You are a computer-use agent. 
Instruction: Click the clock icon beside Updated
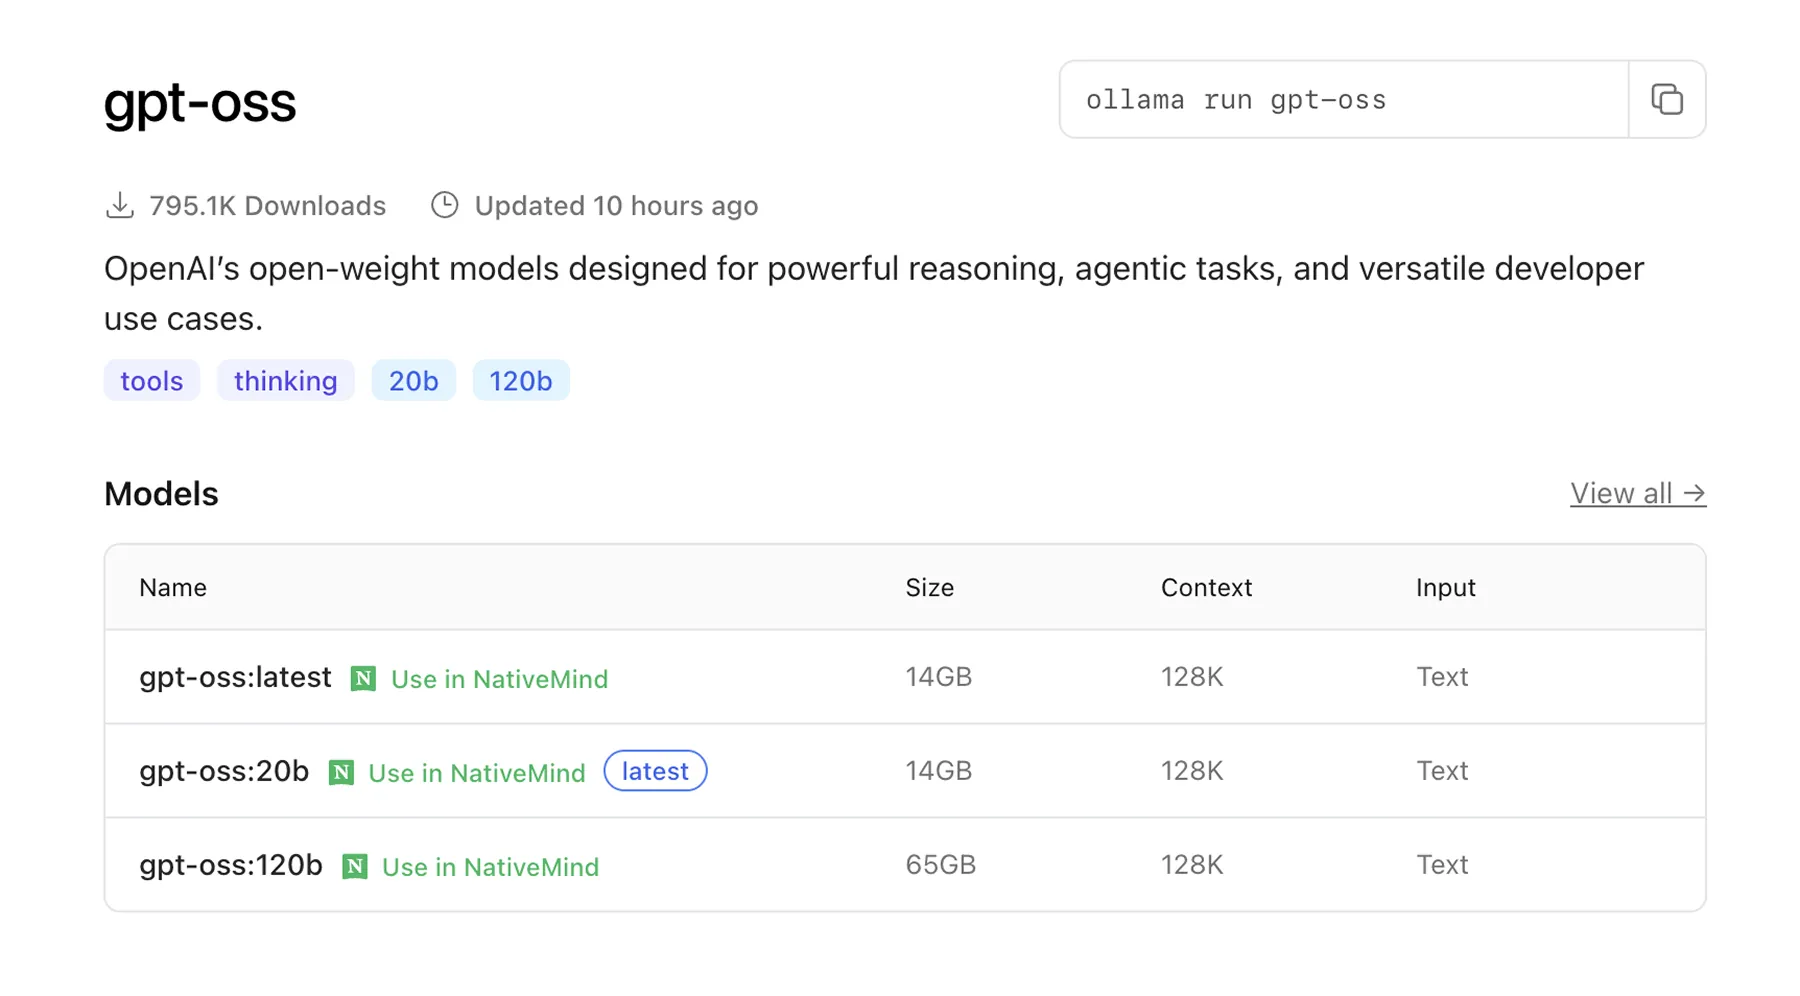(x=445, y=205)
